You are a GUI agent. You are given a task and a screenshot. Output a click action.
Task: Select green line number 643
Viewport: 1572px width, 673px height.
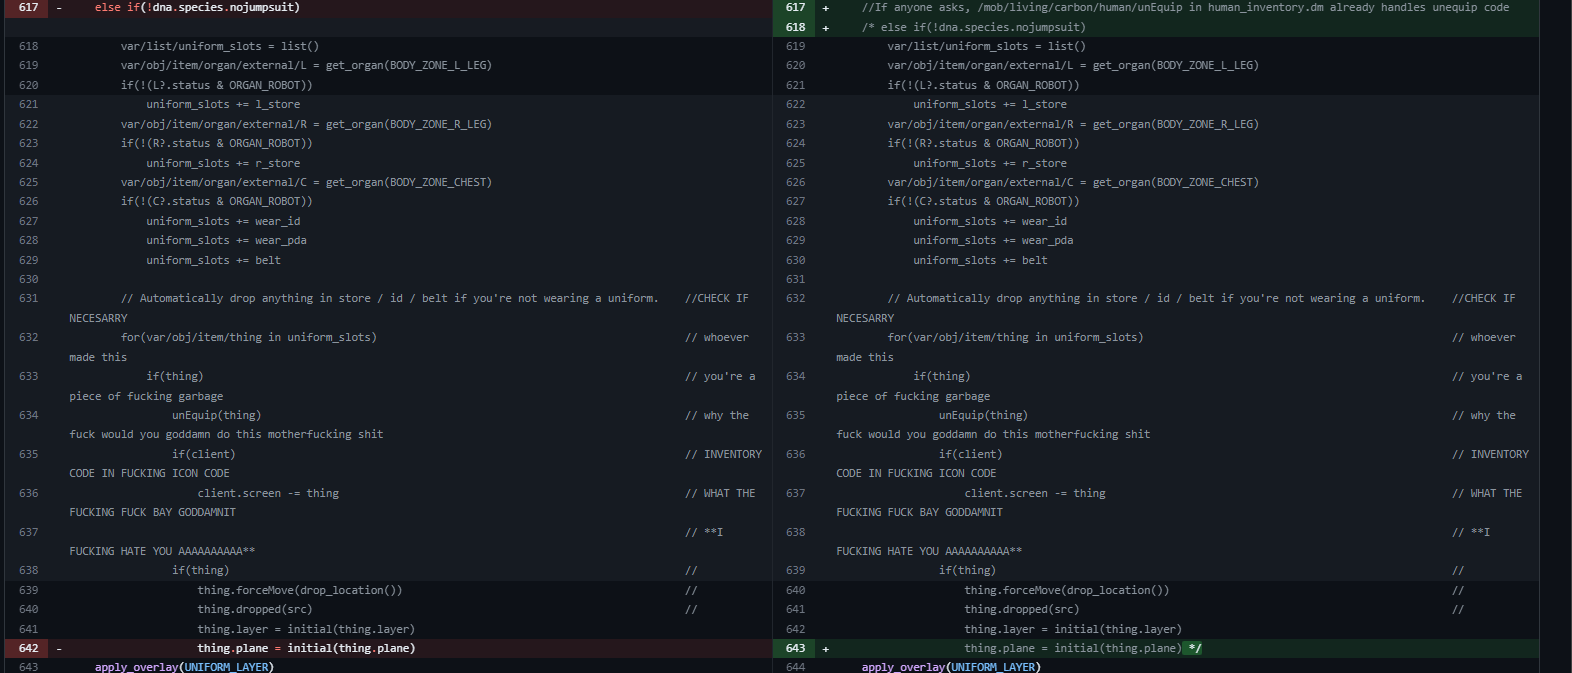[795, 648]
